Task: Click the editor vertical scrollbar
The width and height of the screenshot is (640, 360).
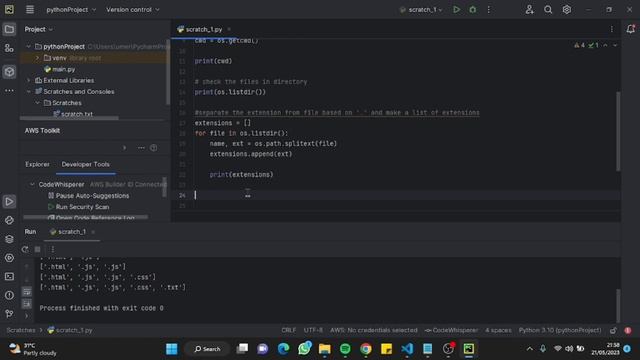Action: tap(618, 131)
